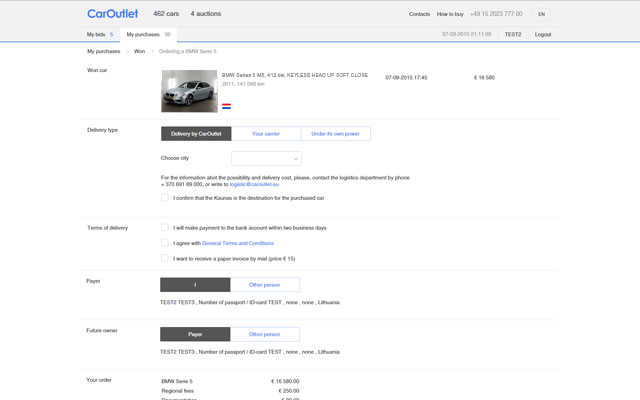Check the Kaunas destination confirmation box
This screenshot has height=400, width=640.
tap(165, 198)
